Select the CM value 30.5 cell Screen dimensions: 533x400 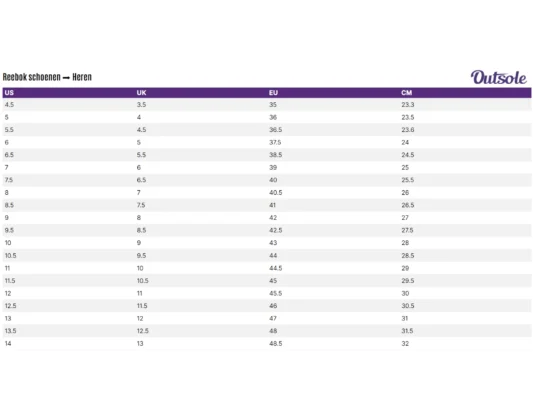(x=408, y=306)
